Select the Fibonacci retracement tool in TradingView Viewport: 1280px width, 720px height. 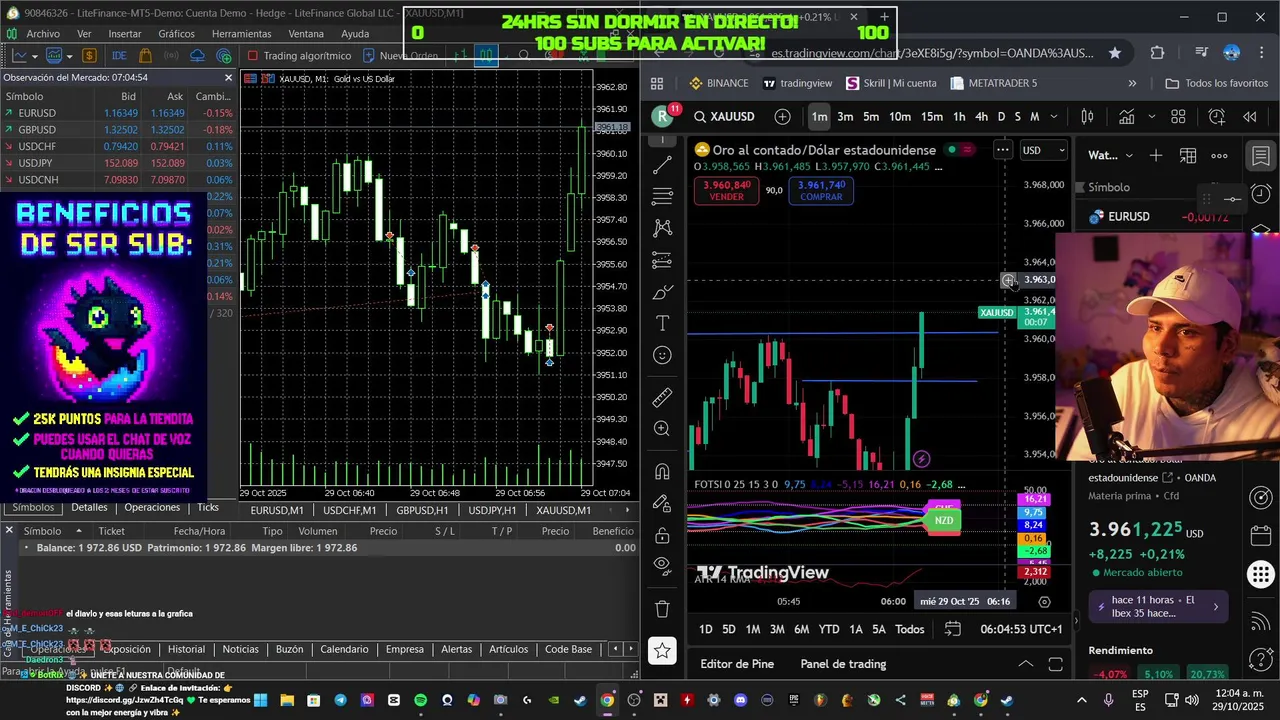click(x=662, y=196)
